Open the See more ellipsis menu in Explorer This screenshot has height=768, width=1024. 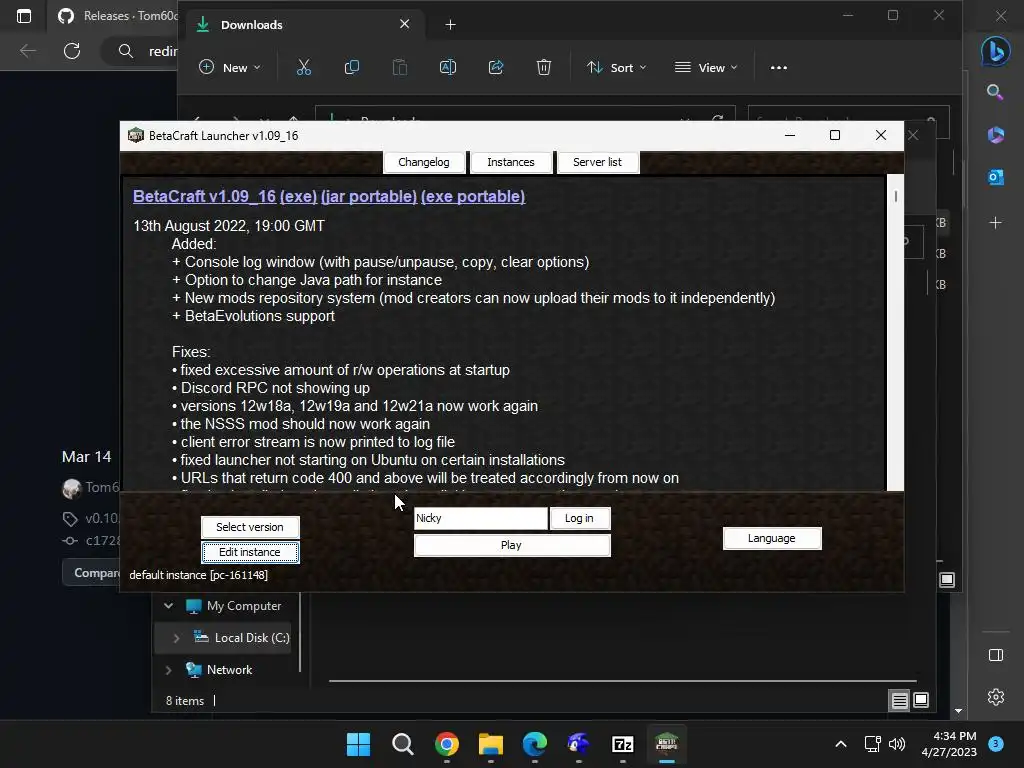pyautogui.click(x=778, y=67)
